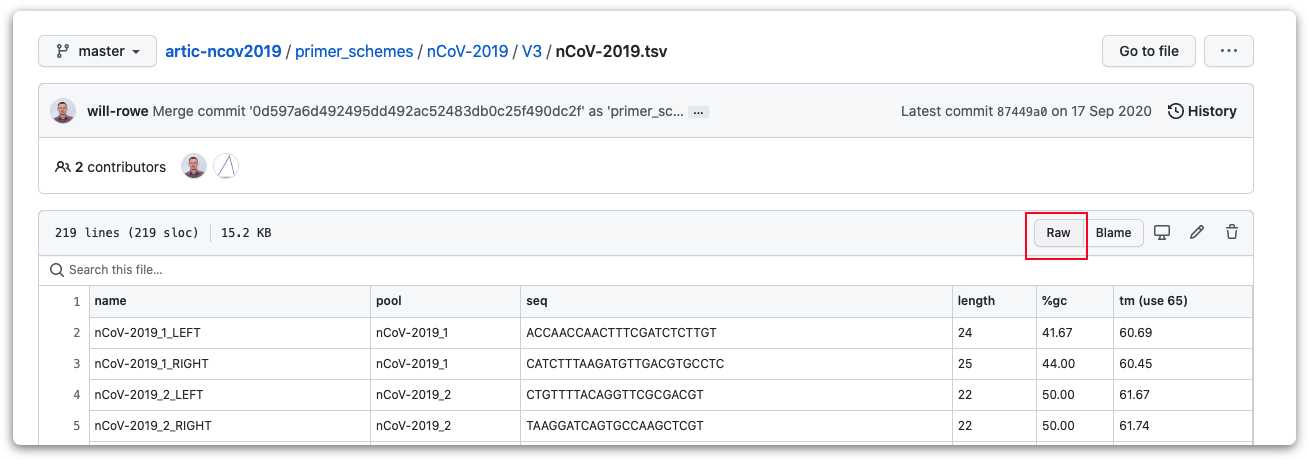Image resolution: width=1309 pixels, height=460 pixels.
Task: Open the artic-ncov2019 repository link
Action: pyautogui.click(x=224, y=51)
